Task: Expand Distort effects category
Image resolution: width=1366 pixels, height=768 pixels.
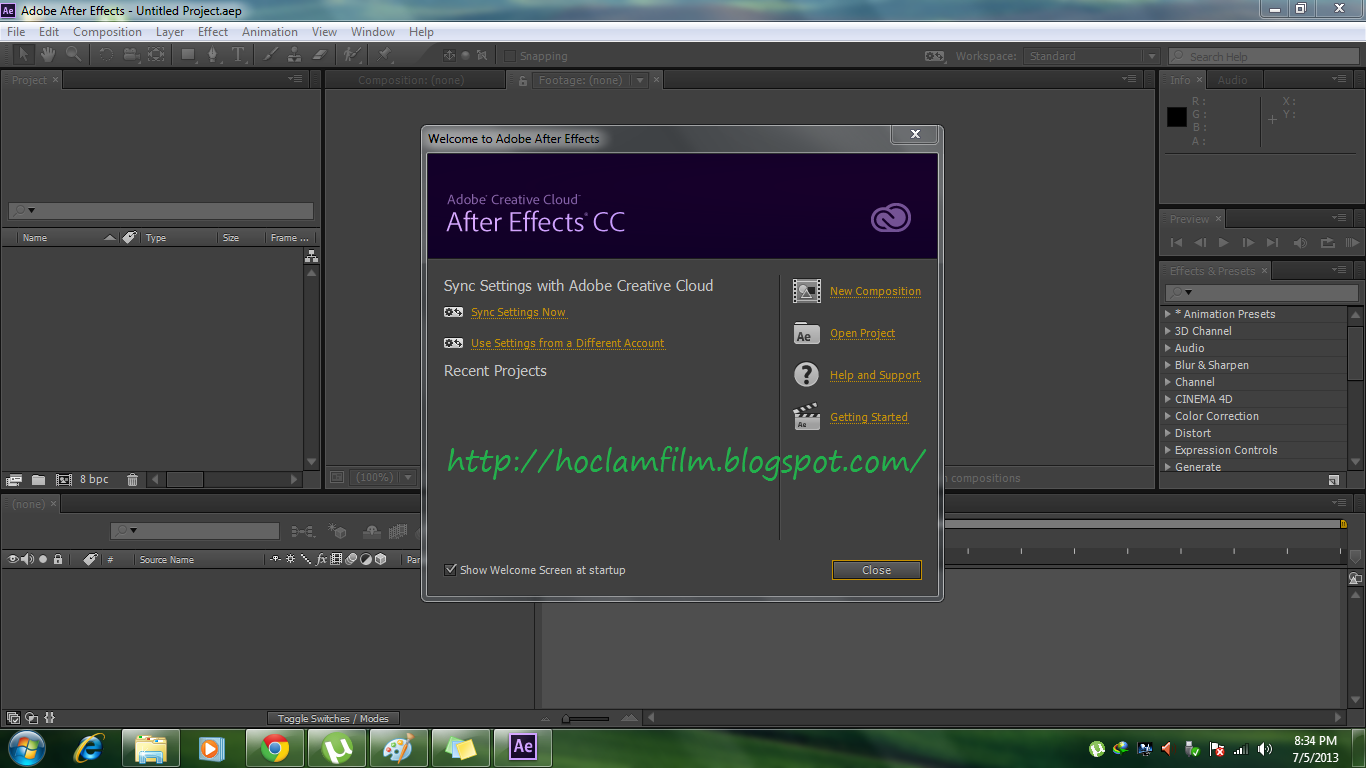Action: pyautogui.click(x=1168, y=433)
